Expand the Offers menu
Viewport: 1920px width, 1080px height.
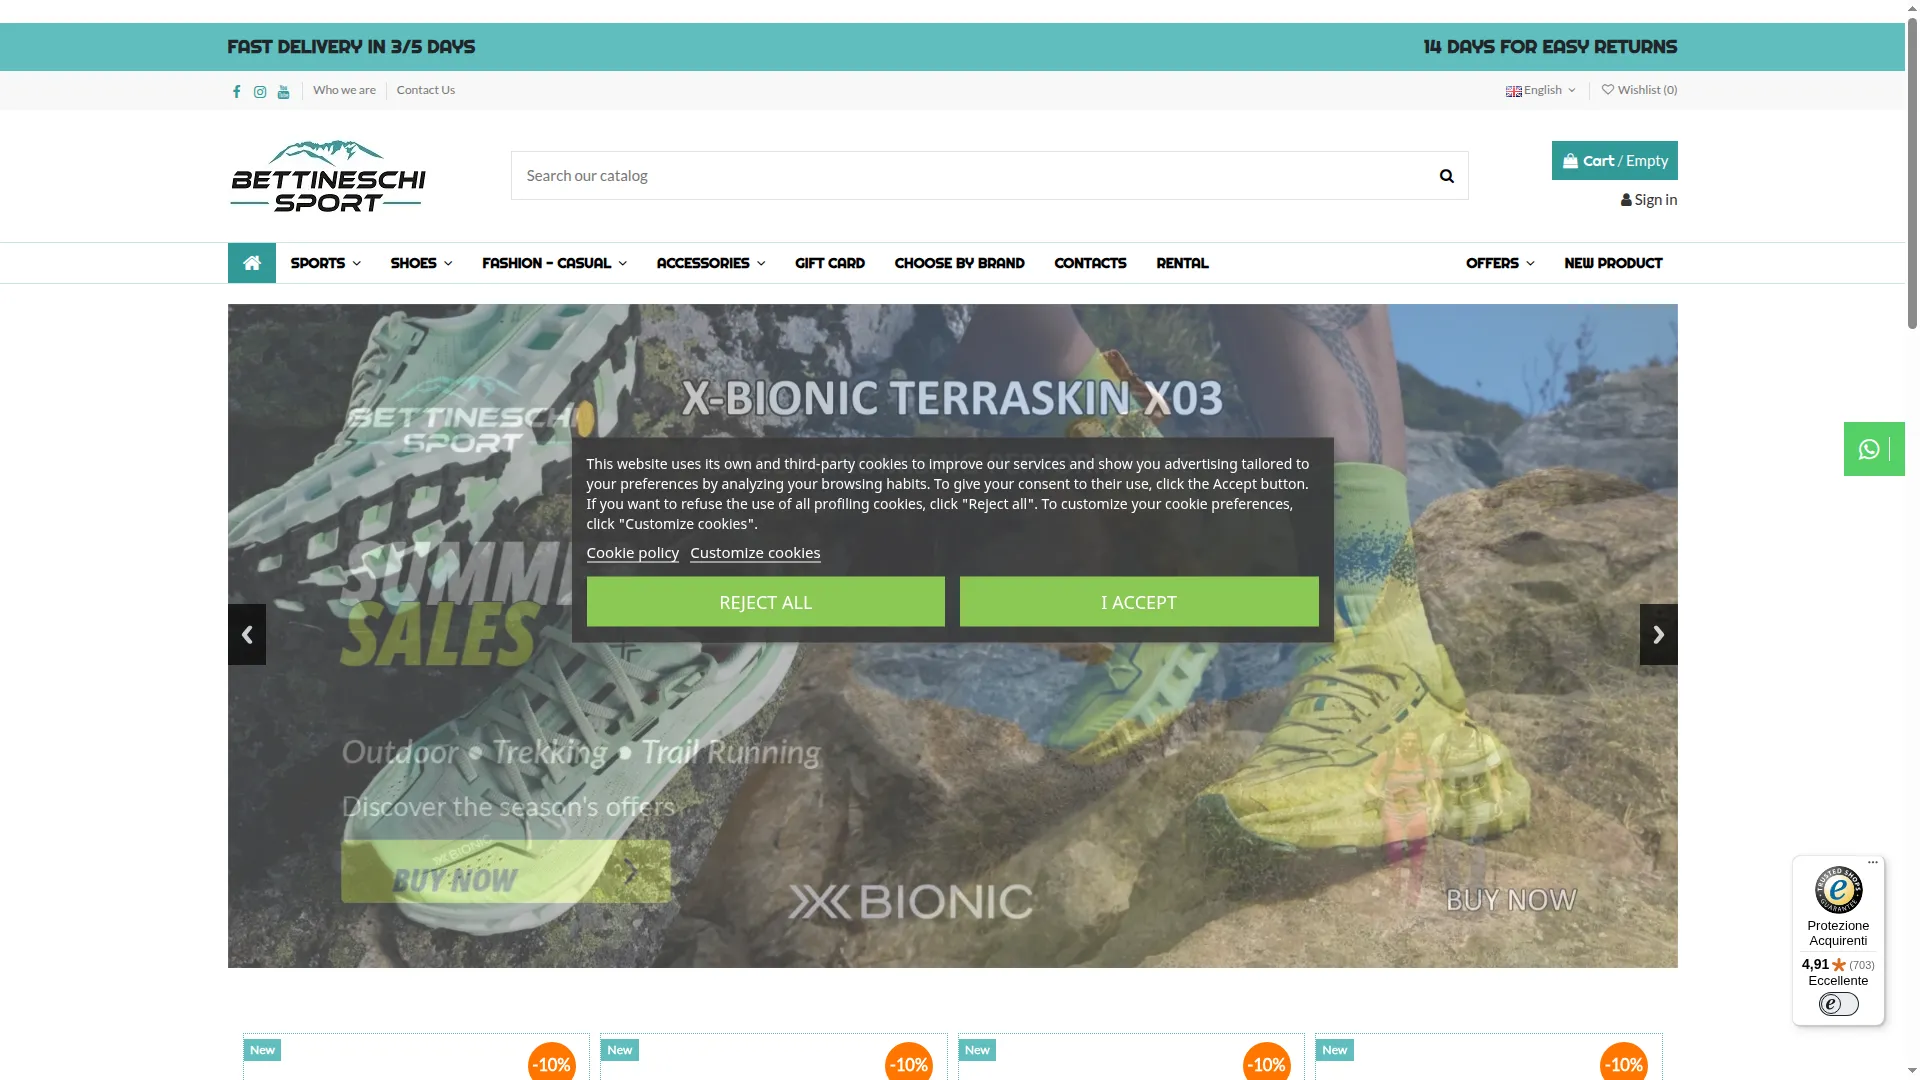pos(1500,263)
